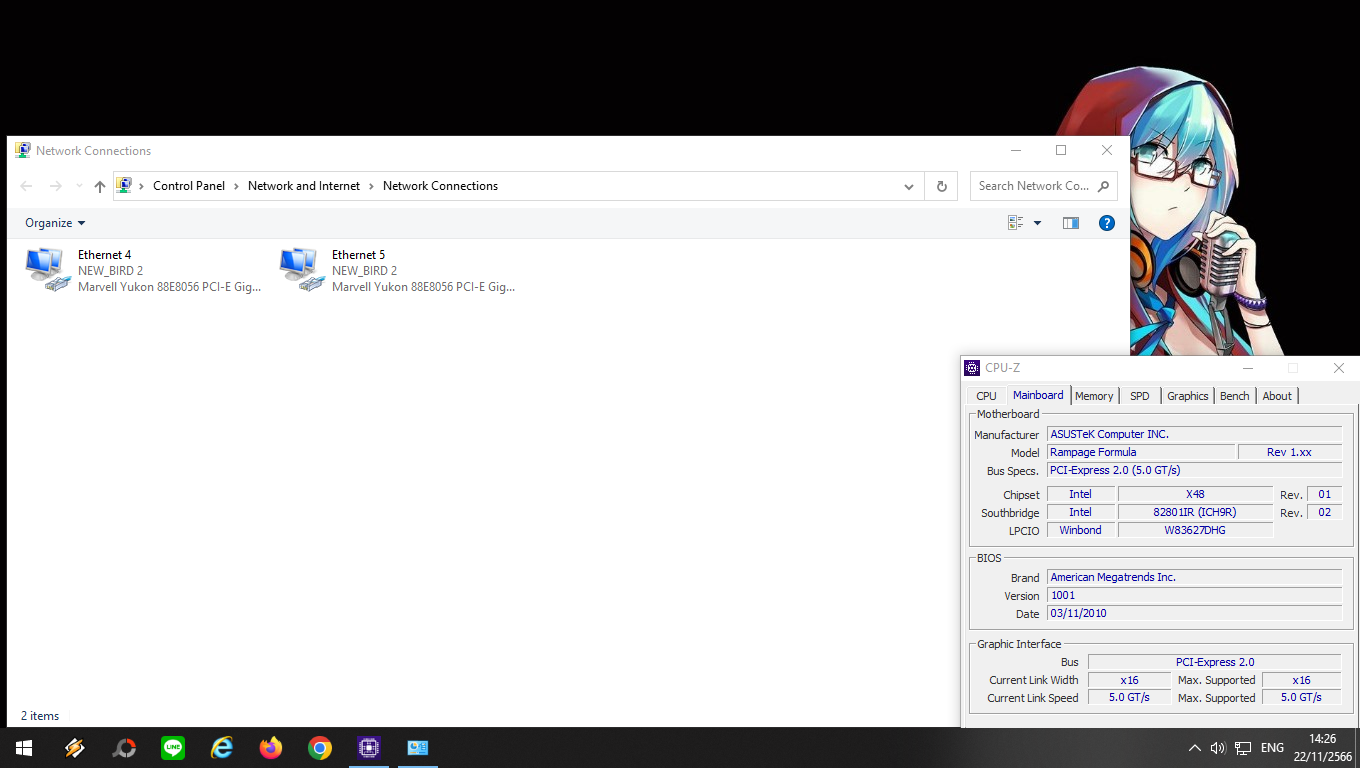Switch to CPU-Z taskbar button

coord(369,747)
